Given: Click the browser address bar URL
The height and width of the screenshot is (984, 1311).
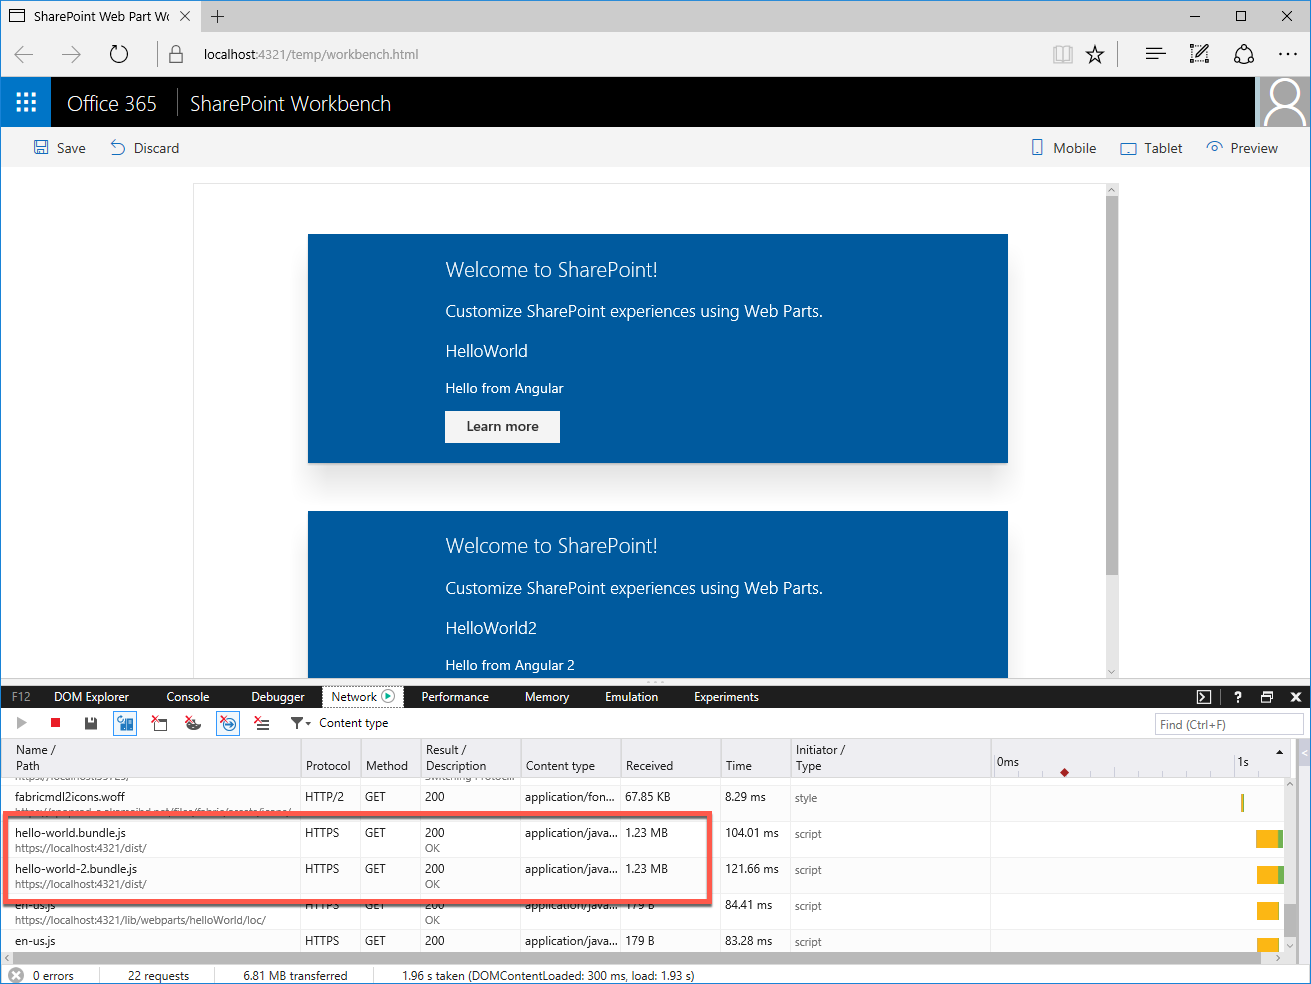Looking at the screenshot, I should point(311,54).
